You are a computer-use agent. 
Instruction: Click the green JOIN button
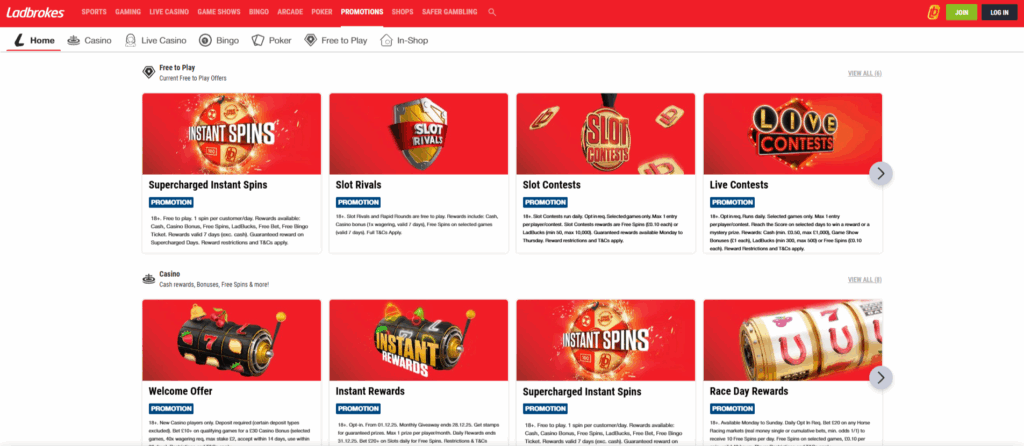tap(961, 12)
